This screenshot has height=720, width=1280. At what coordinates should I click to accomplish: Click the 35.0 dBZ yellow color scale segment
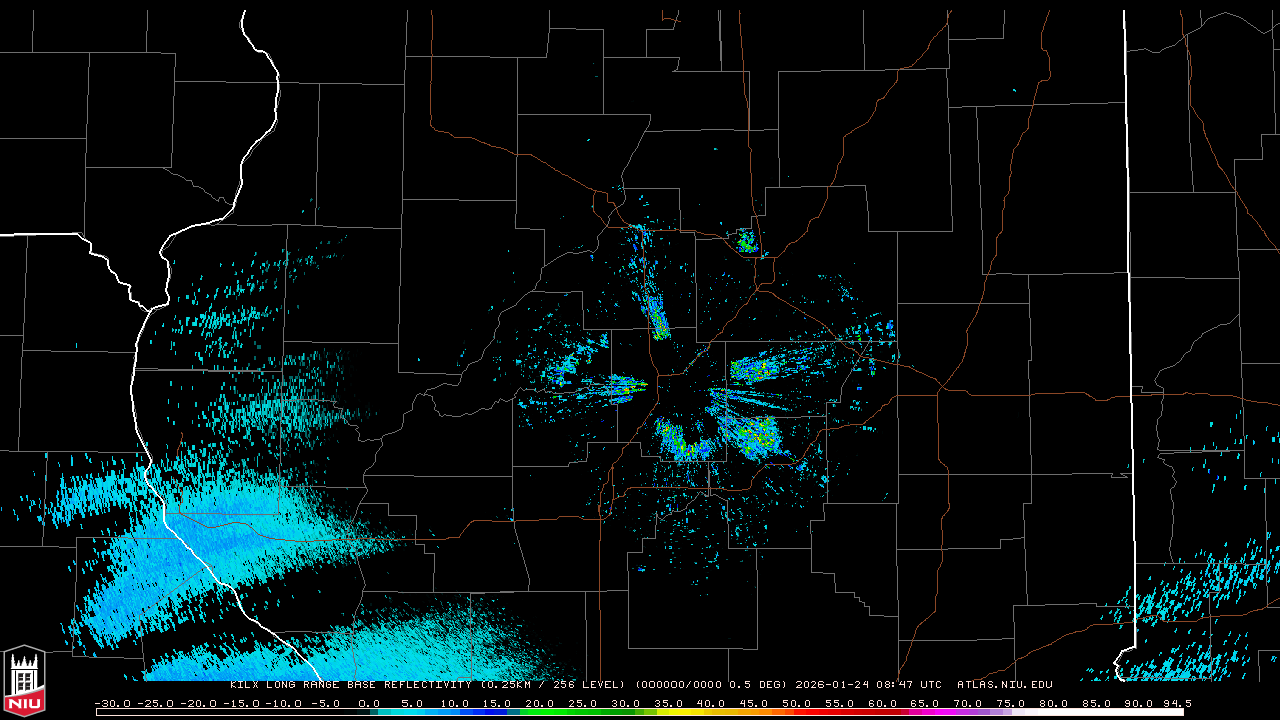point(669,712)
